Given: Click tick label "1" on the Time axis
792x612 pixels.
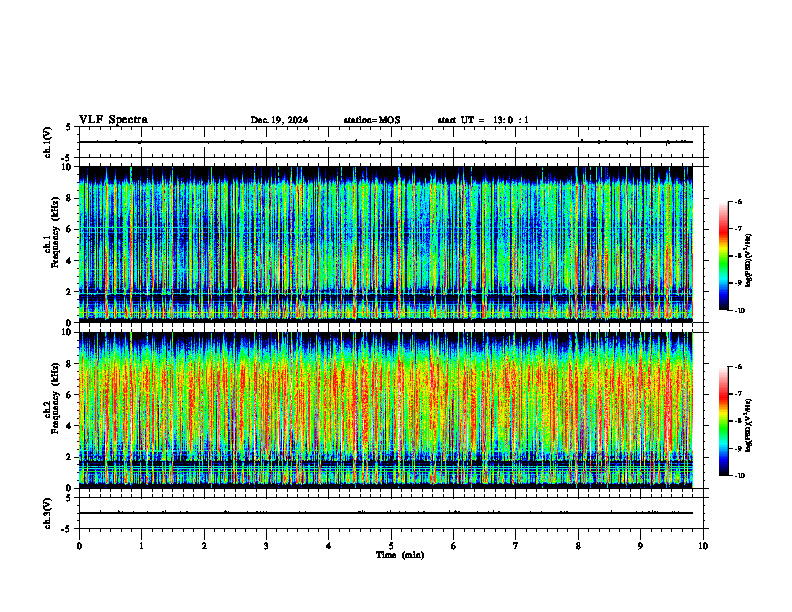Looking at the screenshot, I should pyautogui.click(x=141, y=546).
